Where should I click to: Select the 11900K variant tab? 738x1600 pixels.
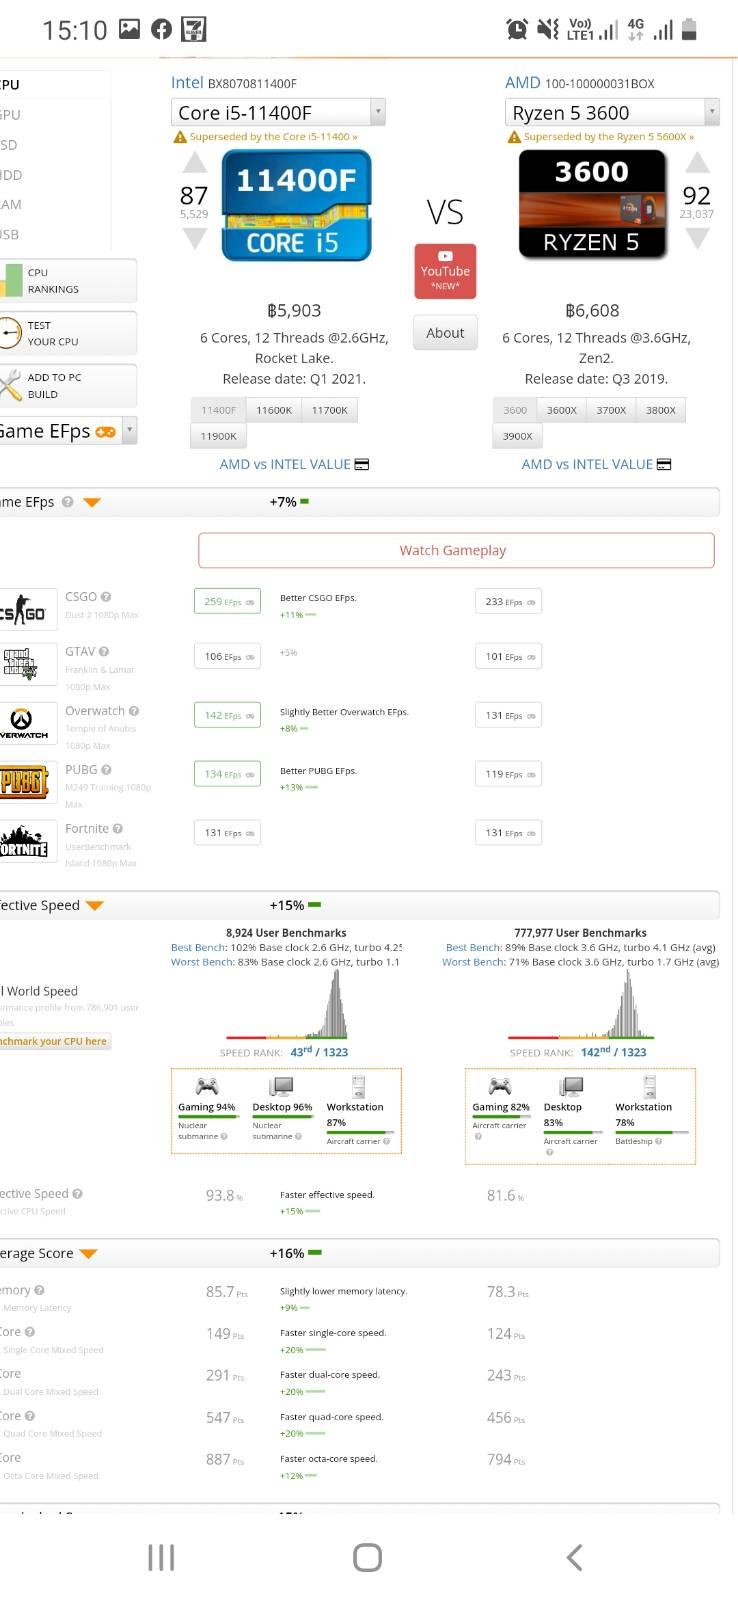218,436
